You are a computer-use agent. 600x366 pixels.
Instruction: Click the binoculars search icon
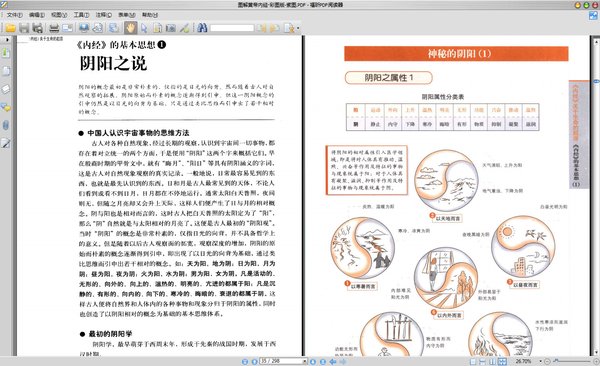point(202,28)
